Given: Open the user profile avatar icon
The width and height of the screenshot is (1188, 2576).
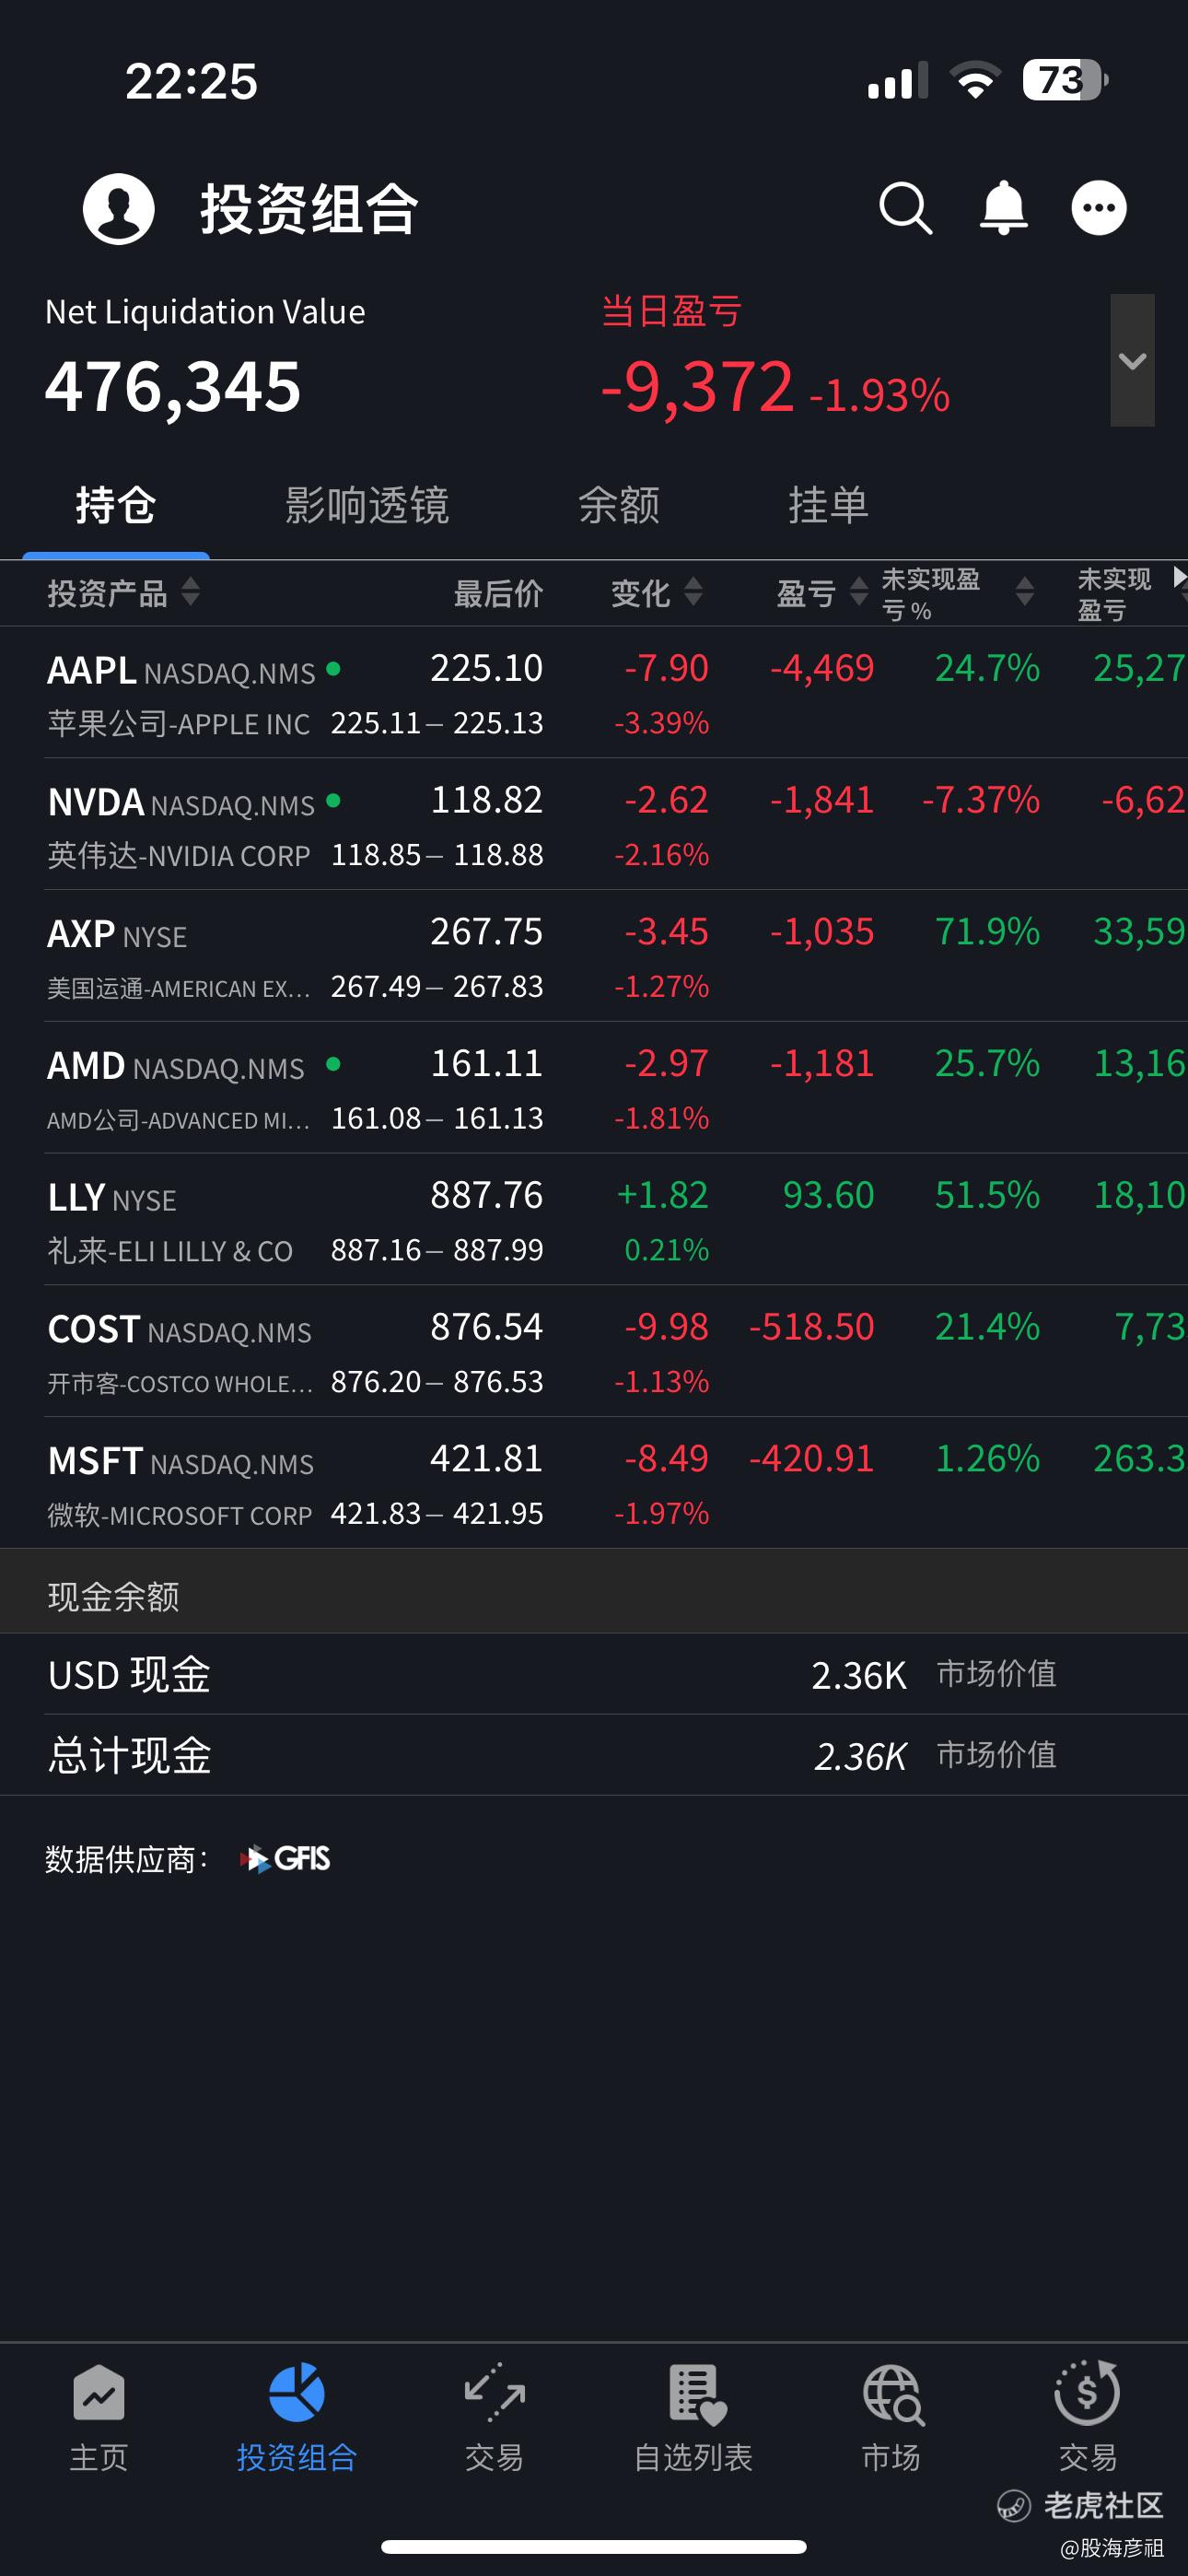Looking at the screenshot, I should point(118,208).
